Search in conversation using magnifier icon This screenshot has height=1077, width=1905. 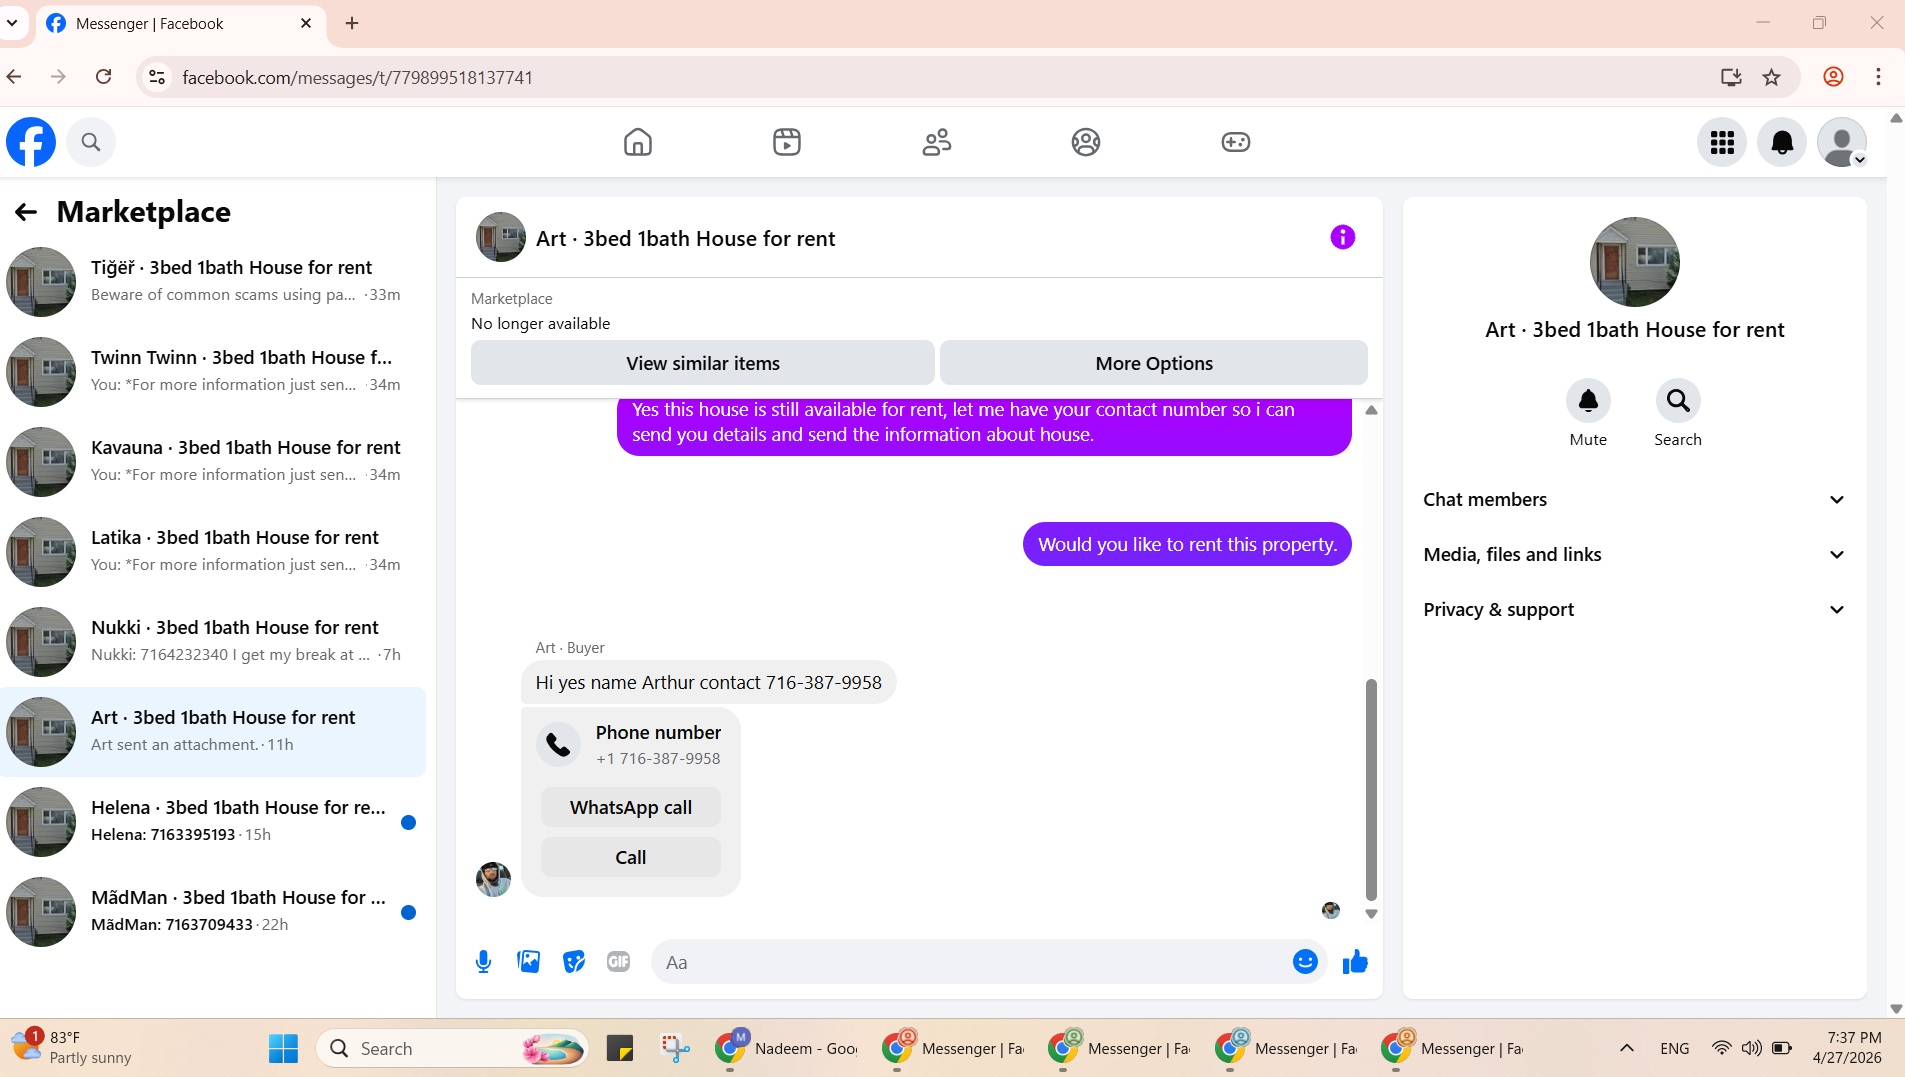pos(1678,401)
